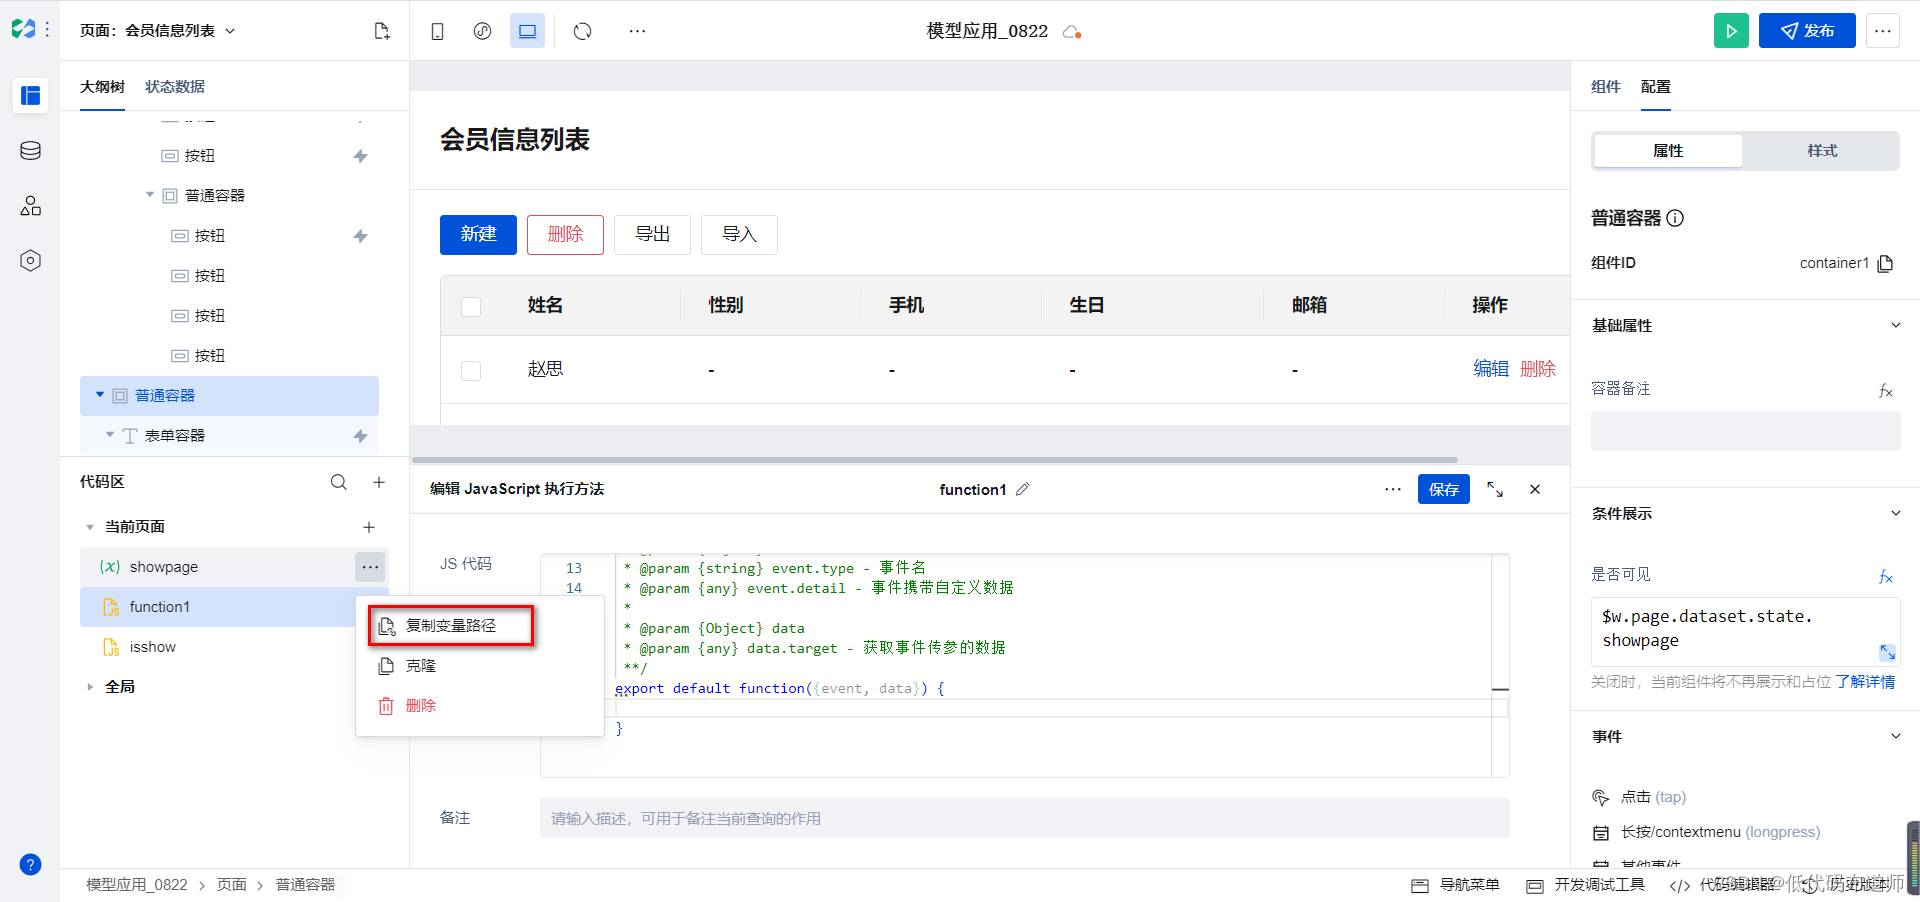This screenshot has width=1920, height=902.
Task: Open showpage variable more options
Action: click(370, 567)
